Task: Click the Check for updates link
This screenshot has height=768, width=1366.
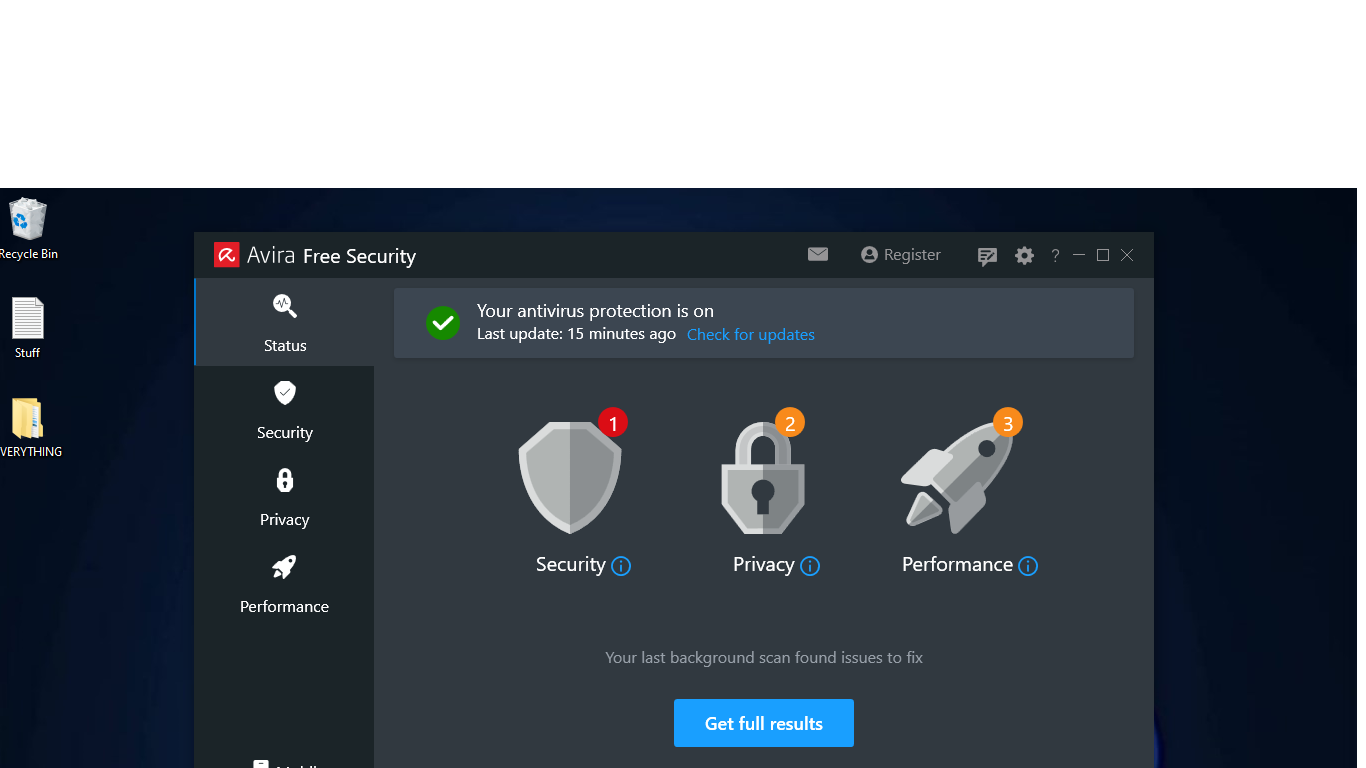Action: [x=751, y=335]
